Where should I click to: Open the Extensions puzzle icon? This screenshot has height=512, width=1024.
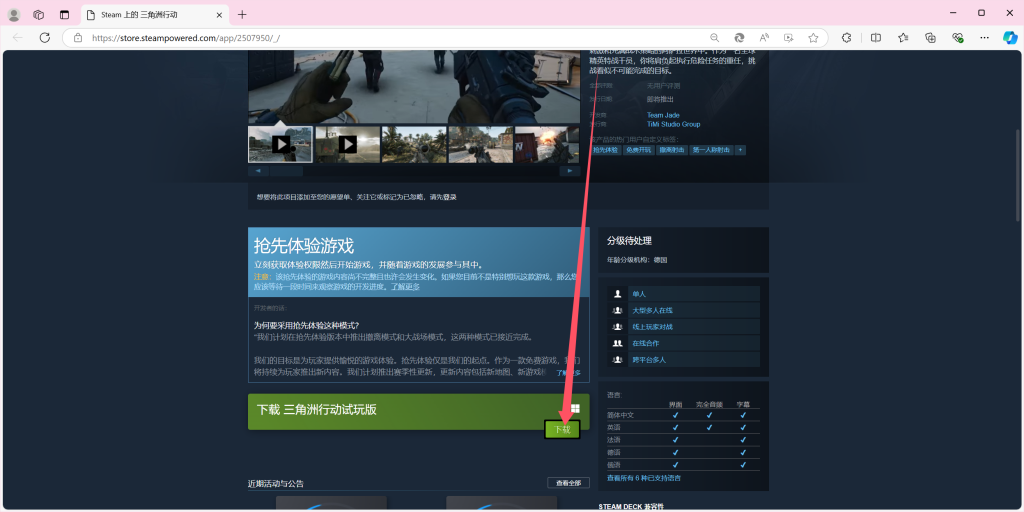click(x=846, y=38)
